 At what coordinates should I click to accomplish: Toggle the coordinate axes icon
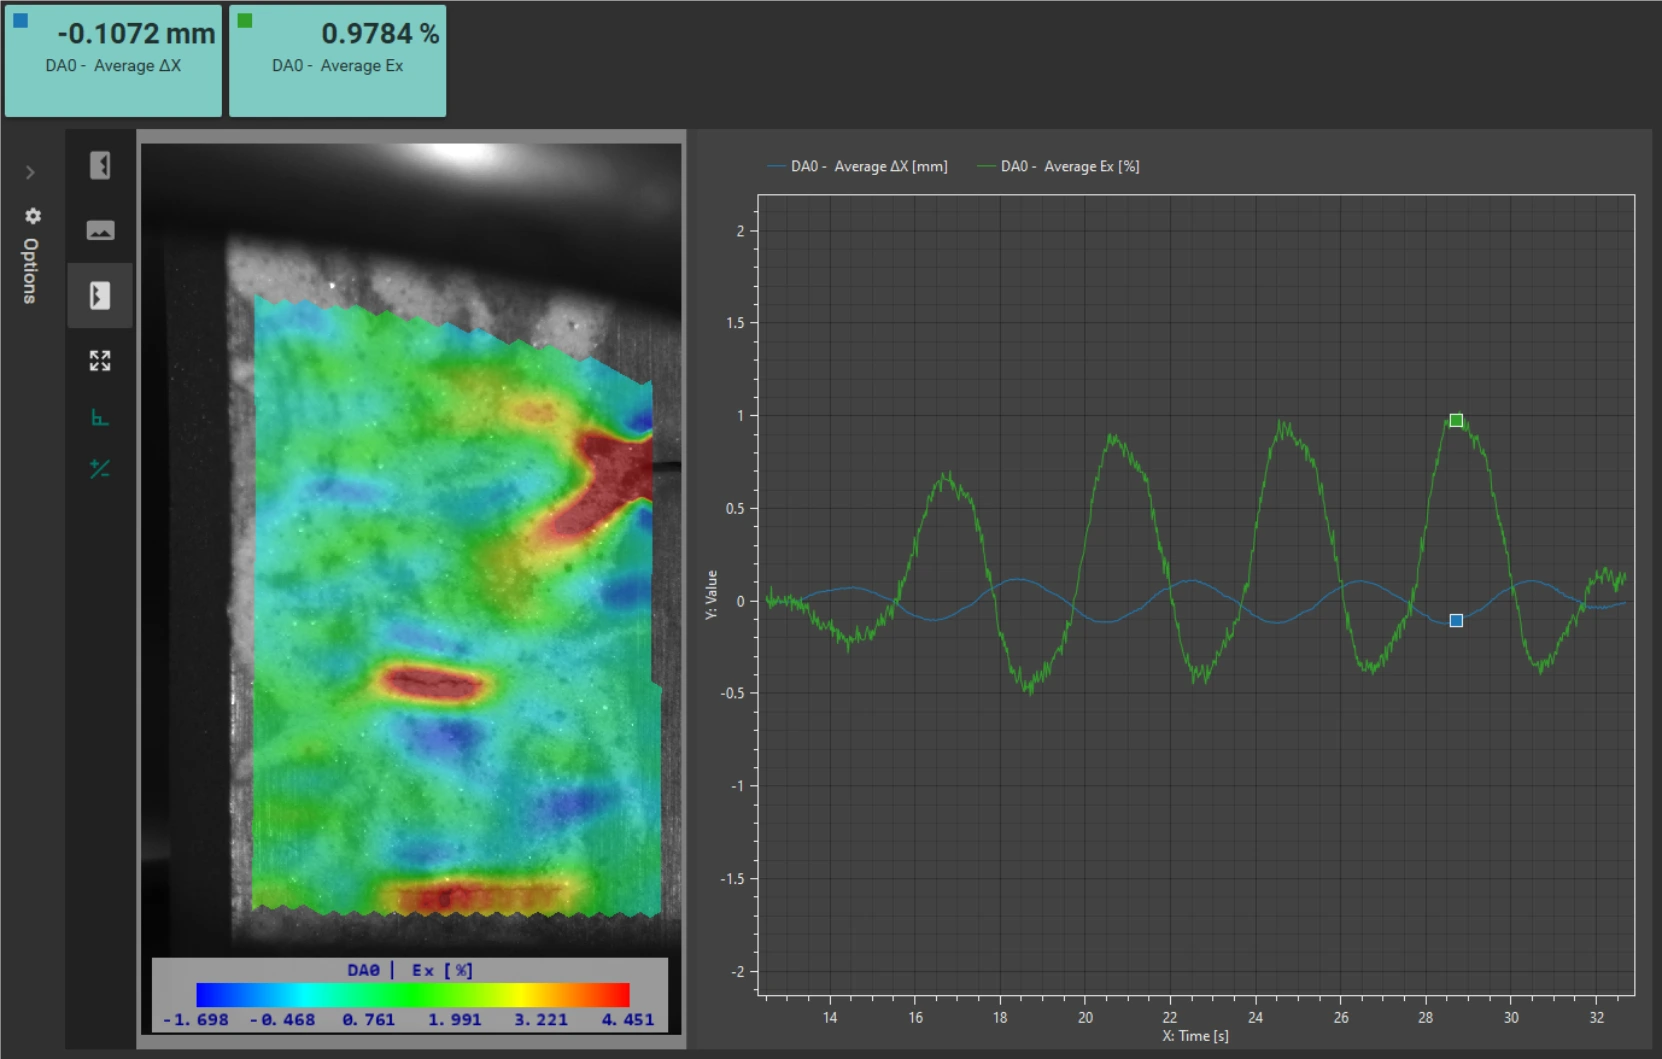pyautogui.click(x=100, y=417)
